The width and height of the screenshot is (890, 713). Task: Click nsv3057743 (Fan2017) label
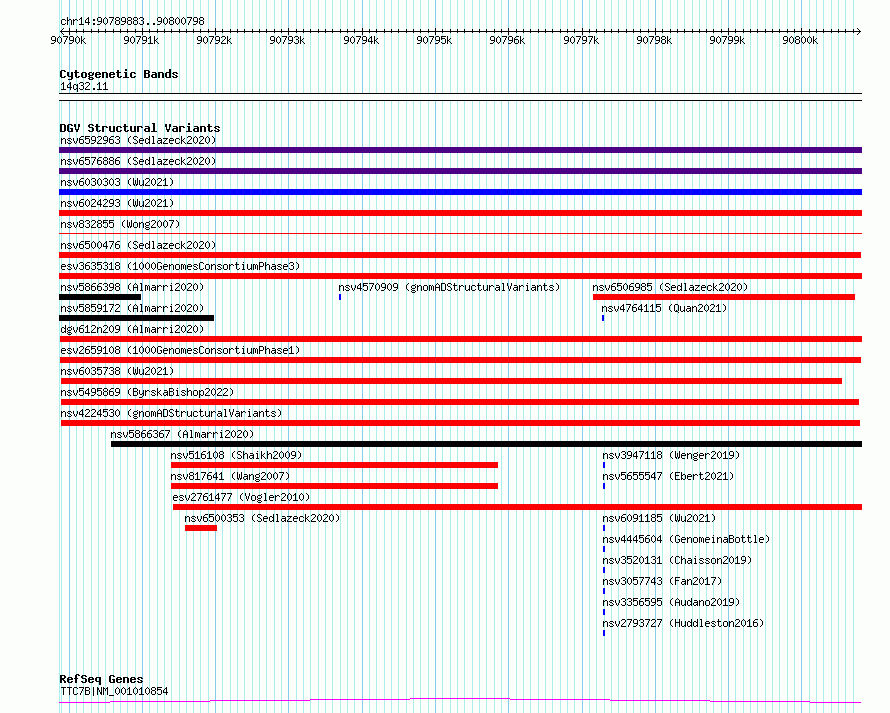[662, 581]
